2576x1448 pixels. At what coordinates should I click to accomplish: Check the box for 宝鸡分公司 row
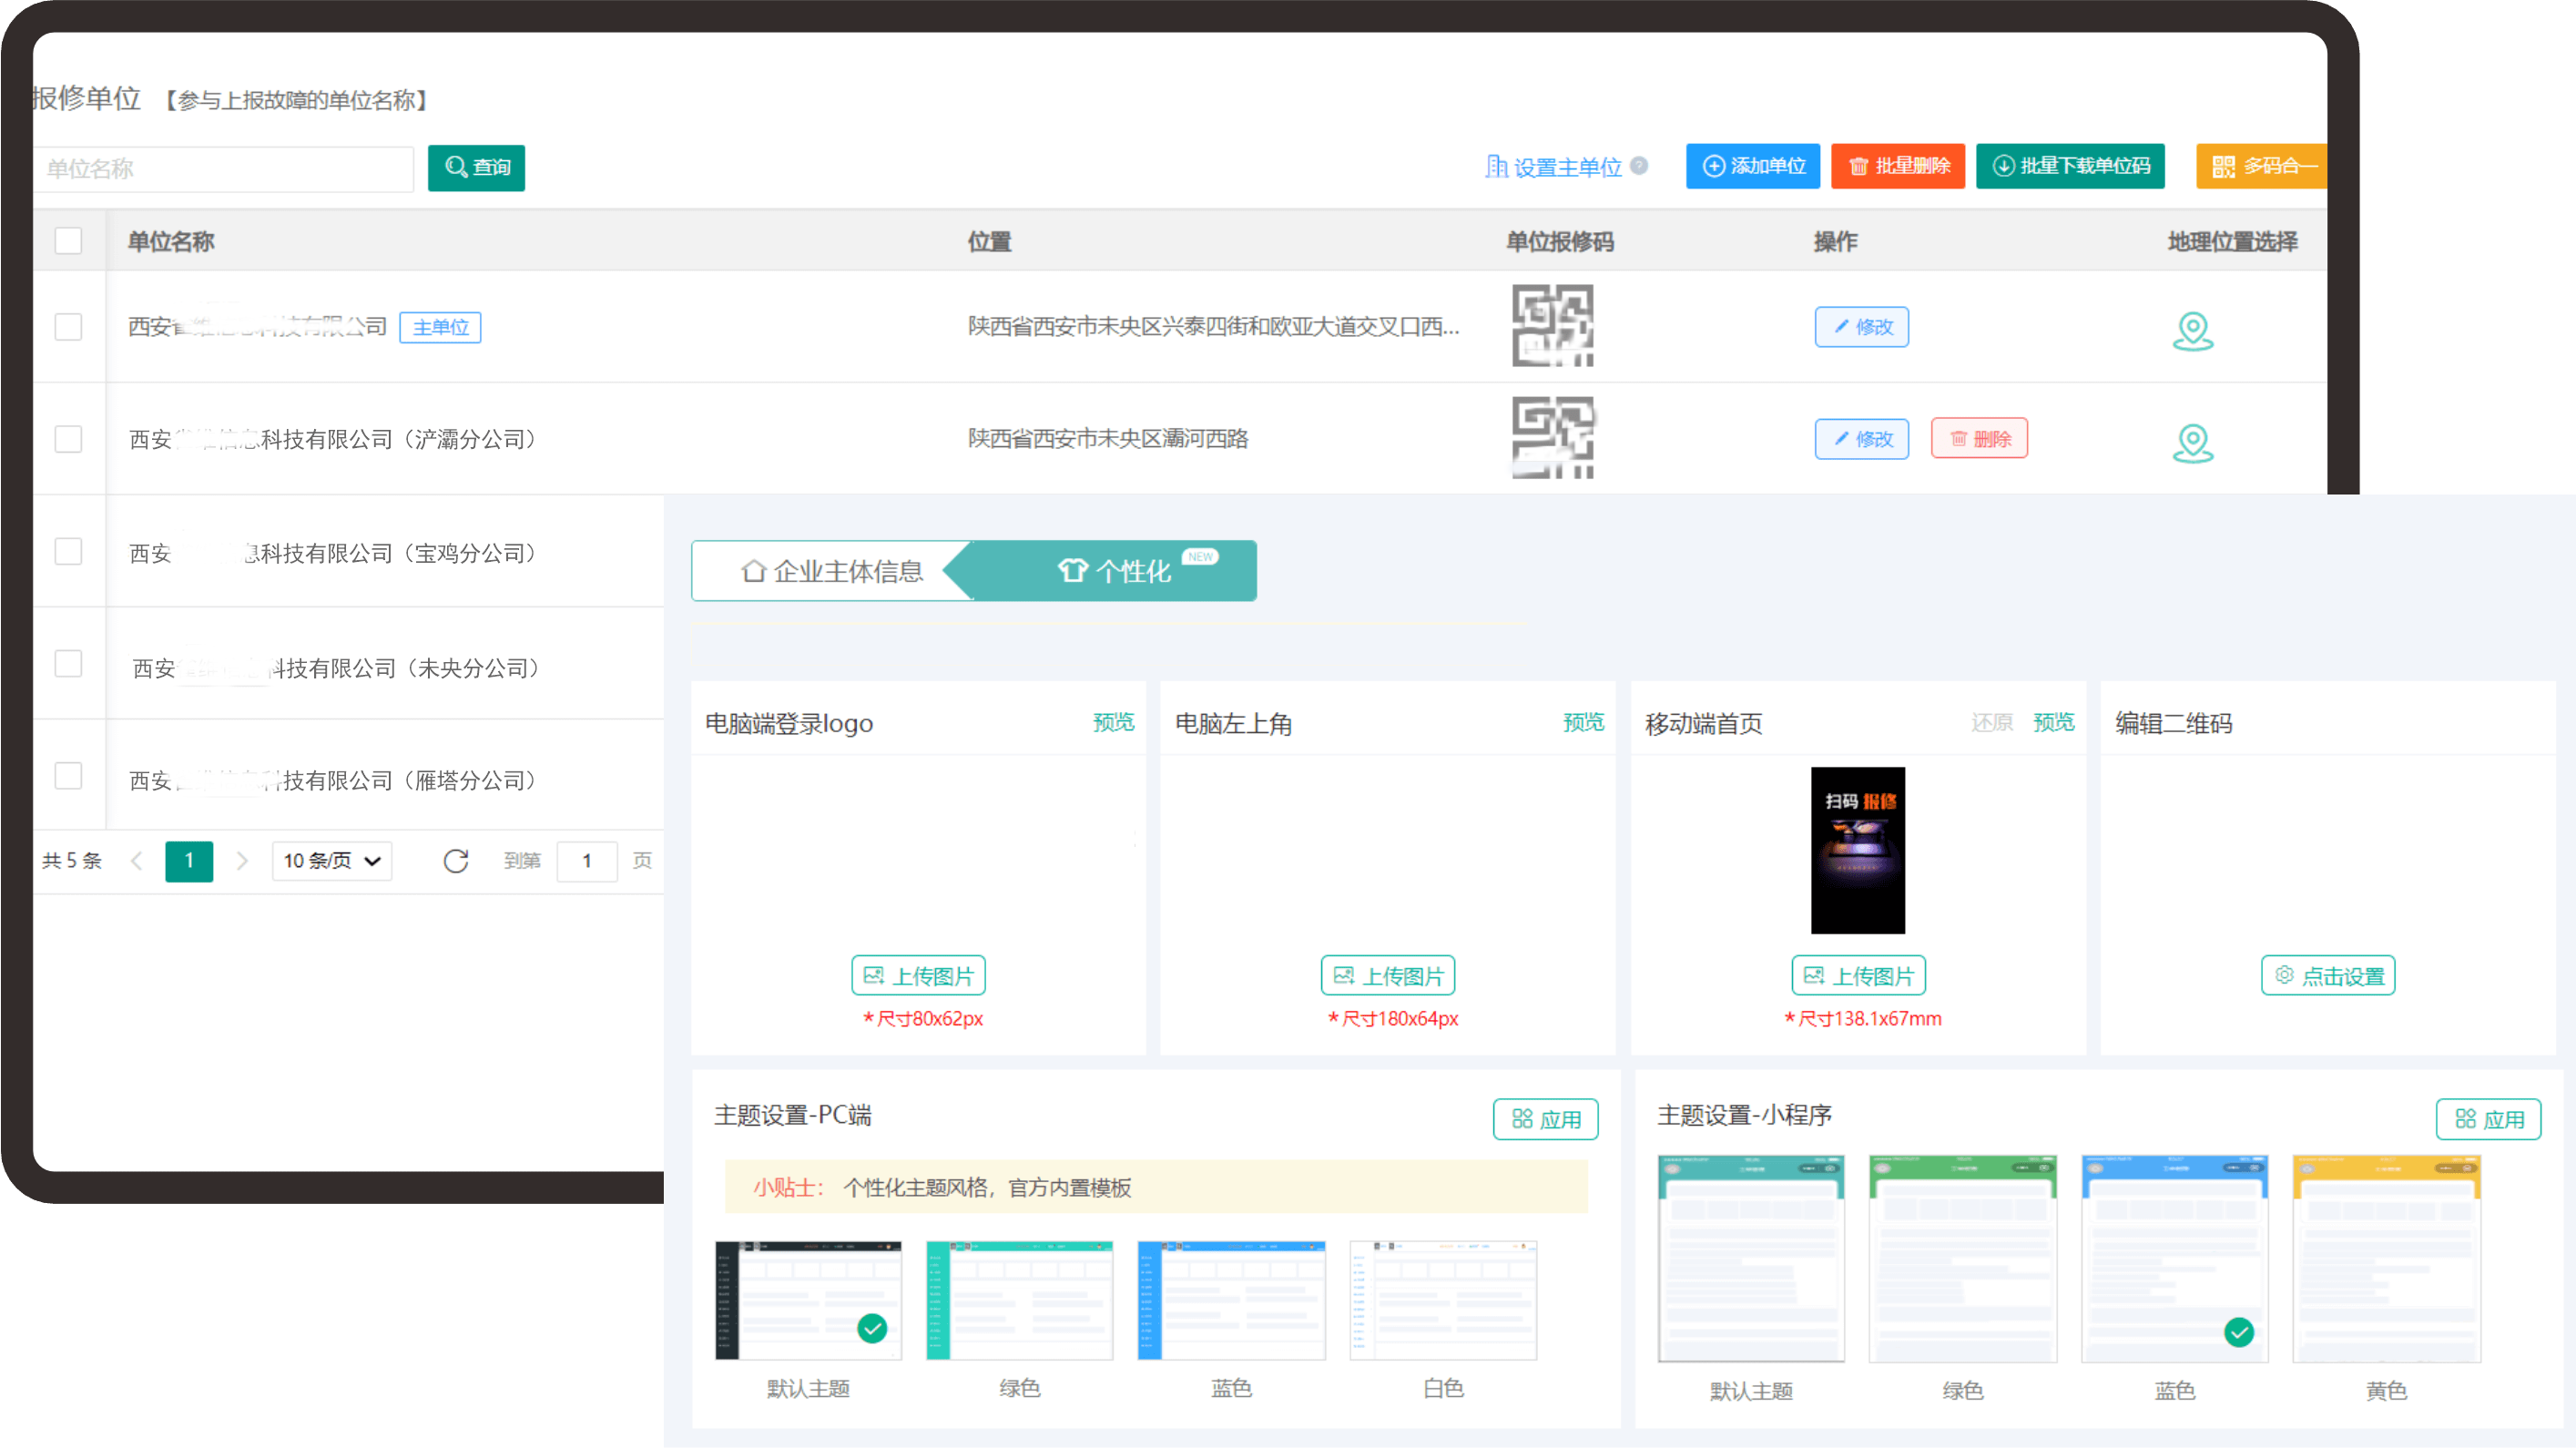[68, 552]
